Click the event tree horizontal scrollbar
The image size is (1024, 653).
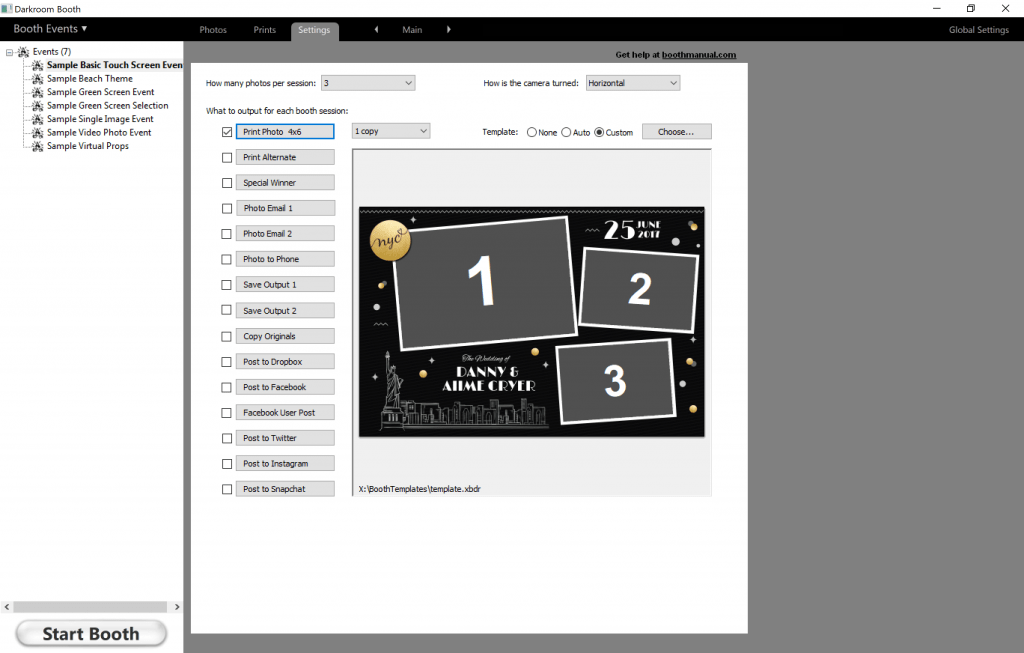tap(91, 607)
